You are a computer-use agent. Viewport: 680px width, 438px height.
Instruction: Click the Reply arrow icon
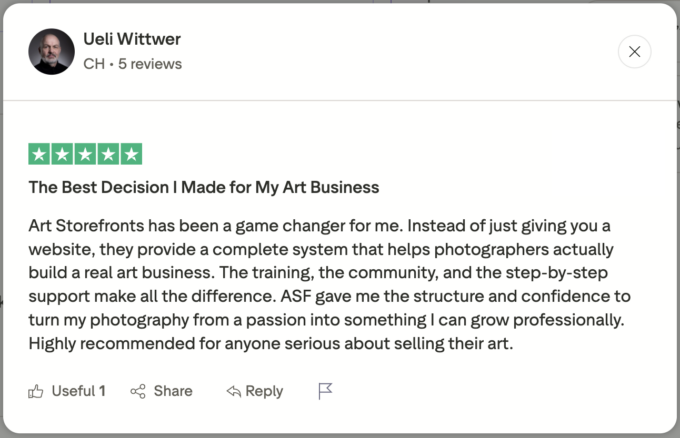click(233, 391)
